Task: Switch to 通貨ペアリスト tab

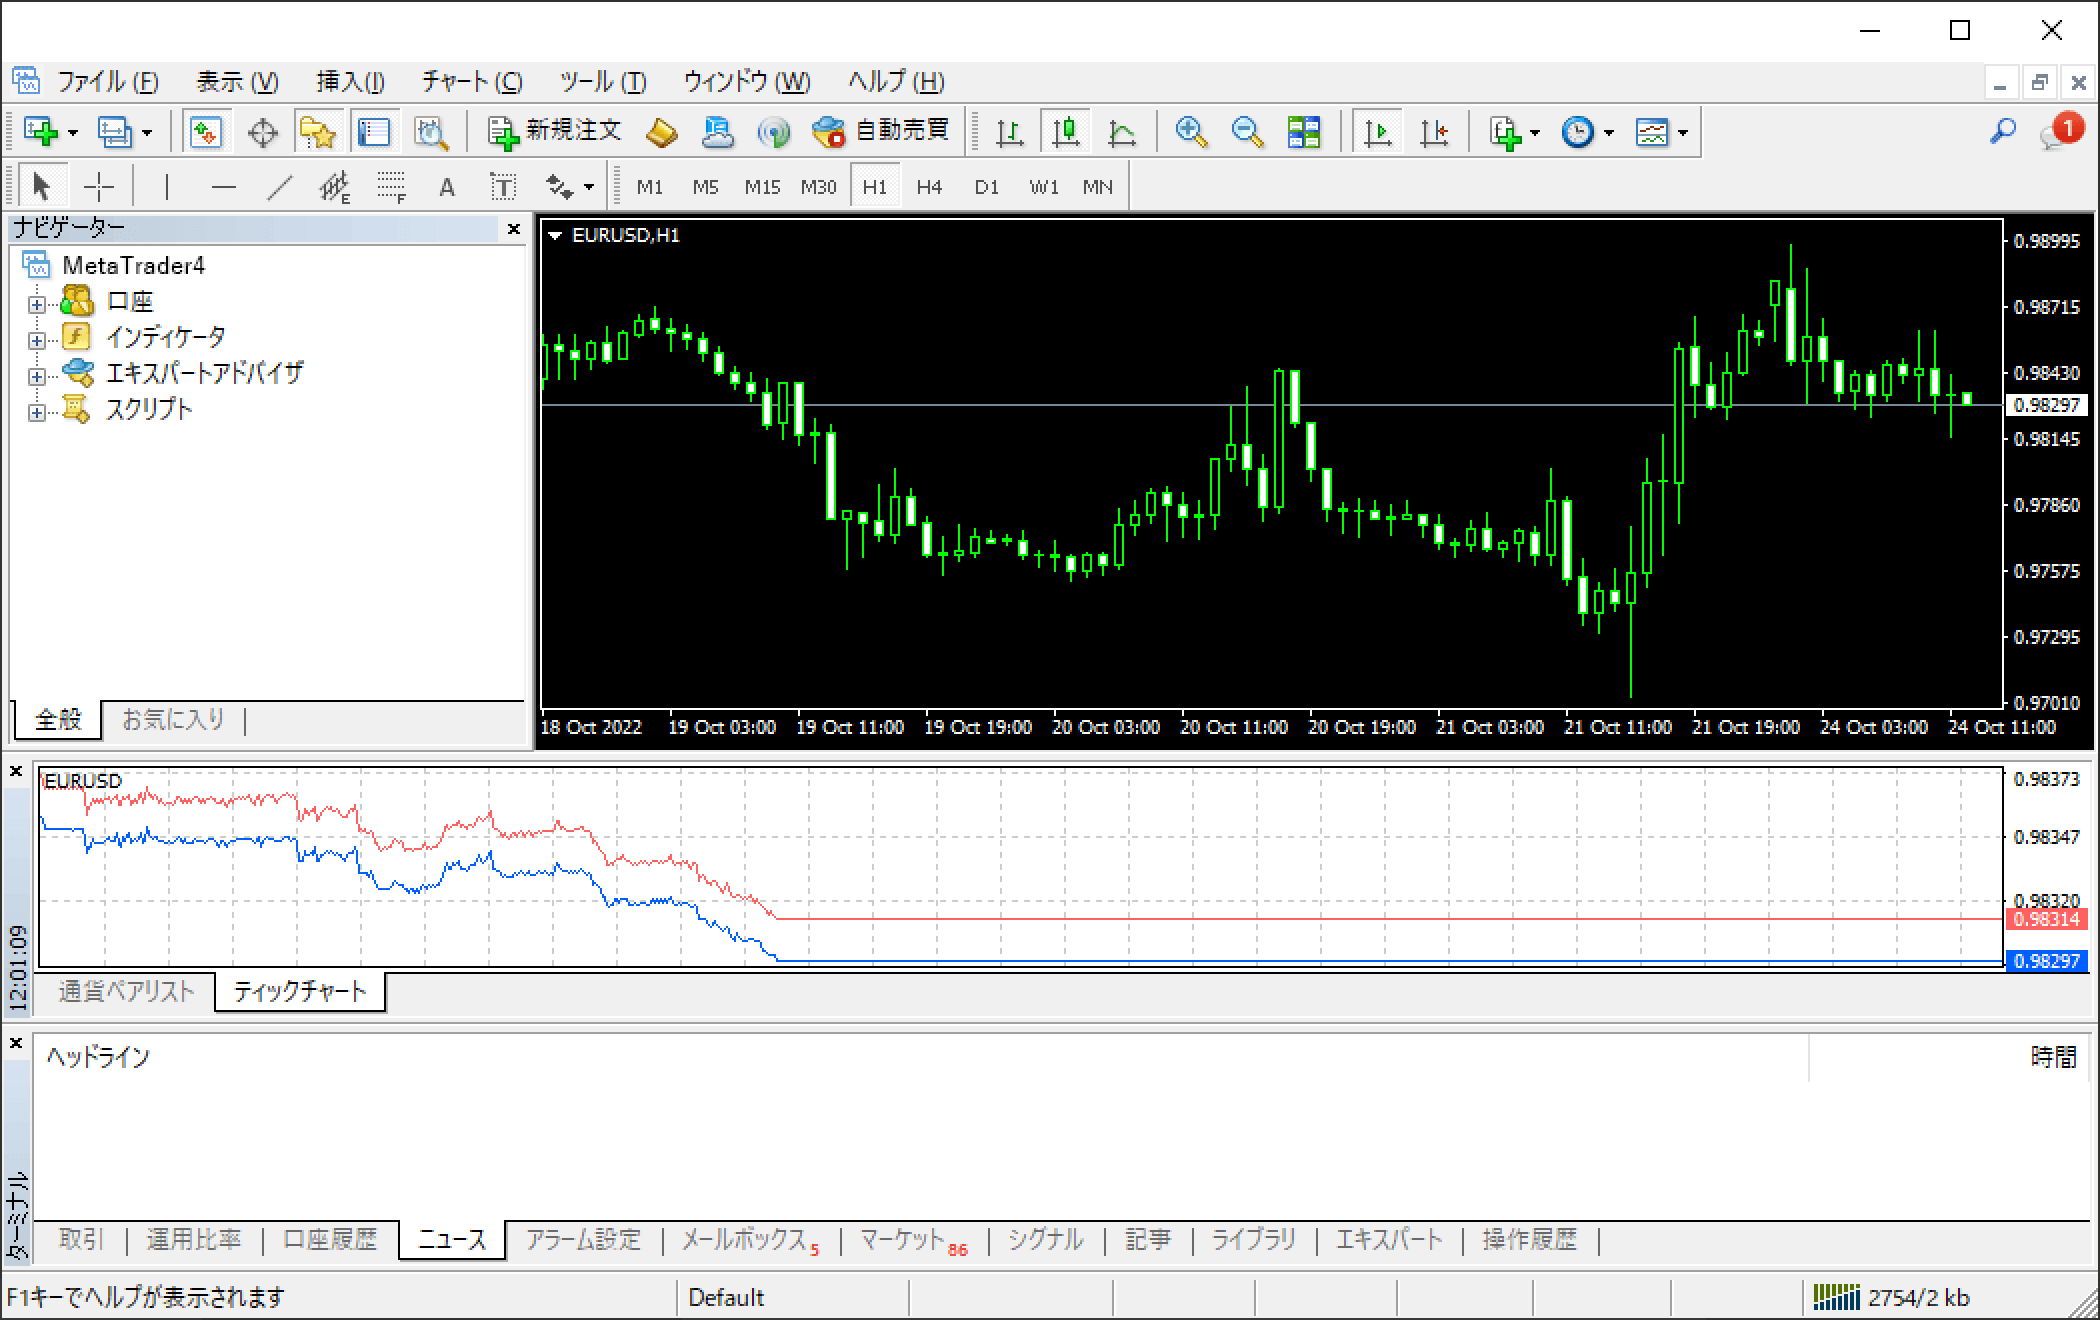Action: point(126,992)
